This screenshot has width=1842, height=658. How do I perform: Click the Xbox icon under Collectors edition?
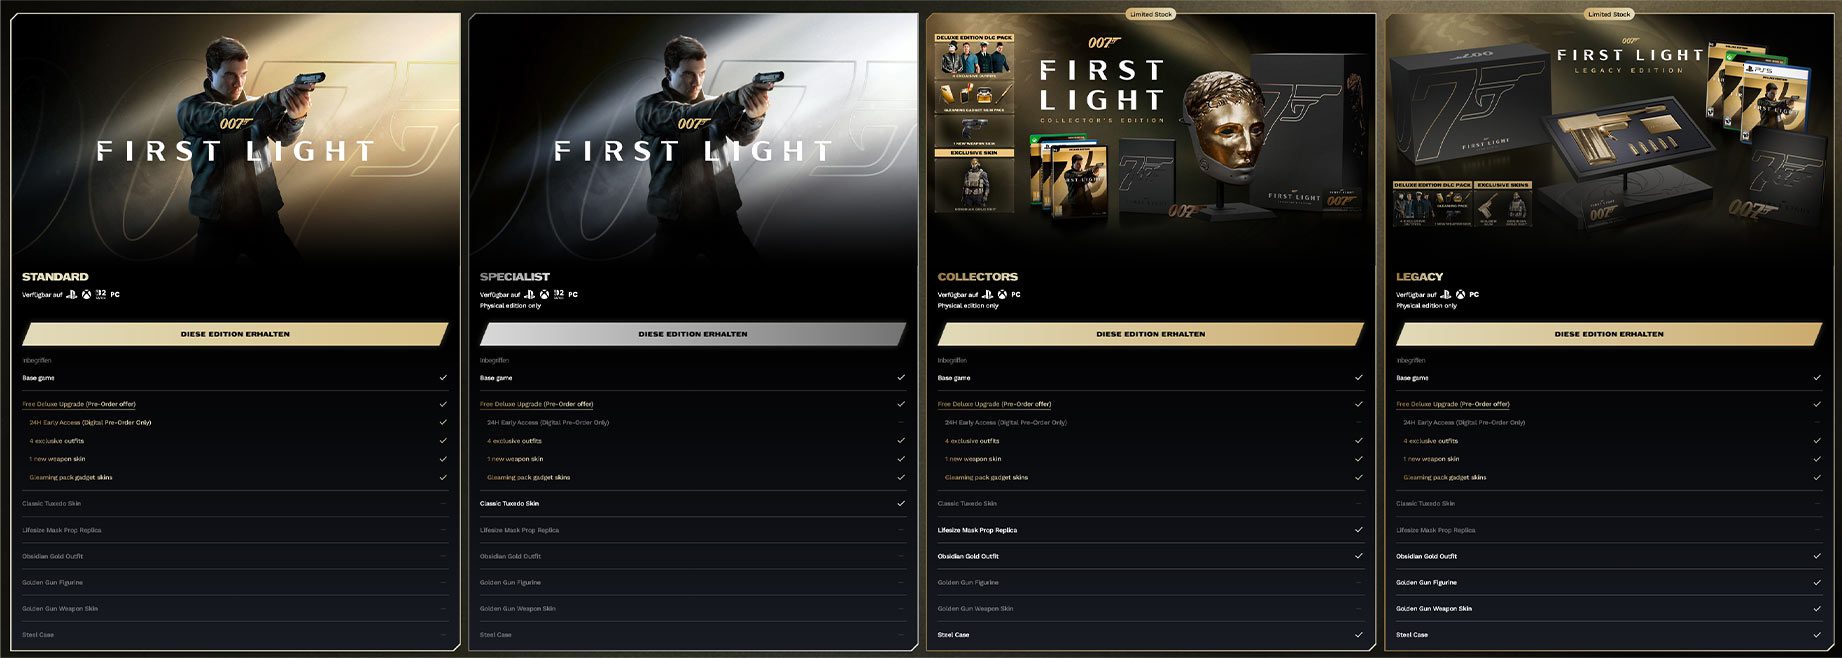tap(1002, 295)
